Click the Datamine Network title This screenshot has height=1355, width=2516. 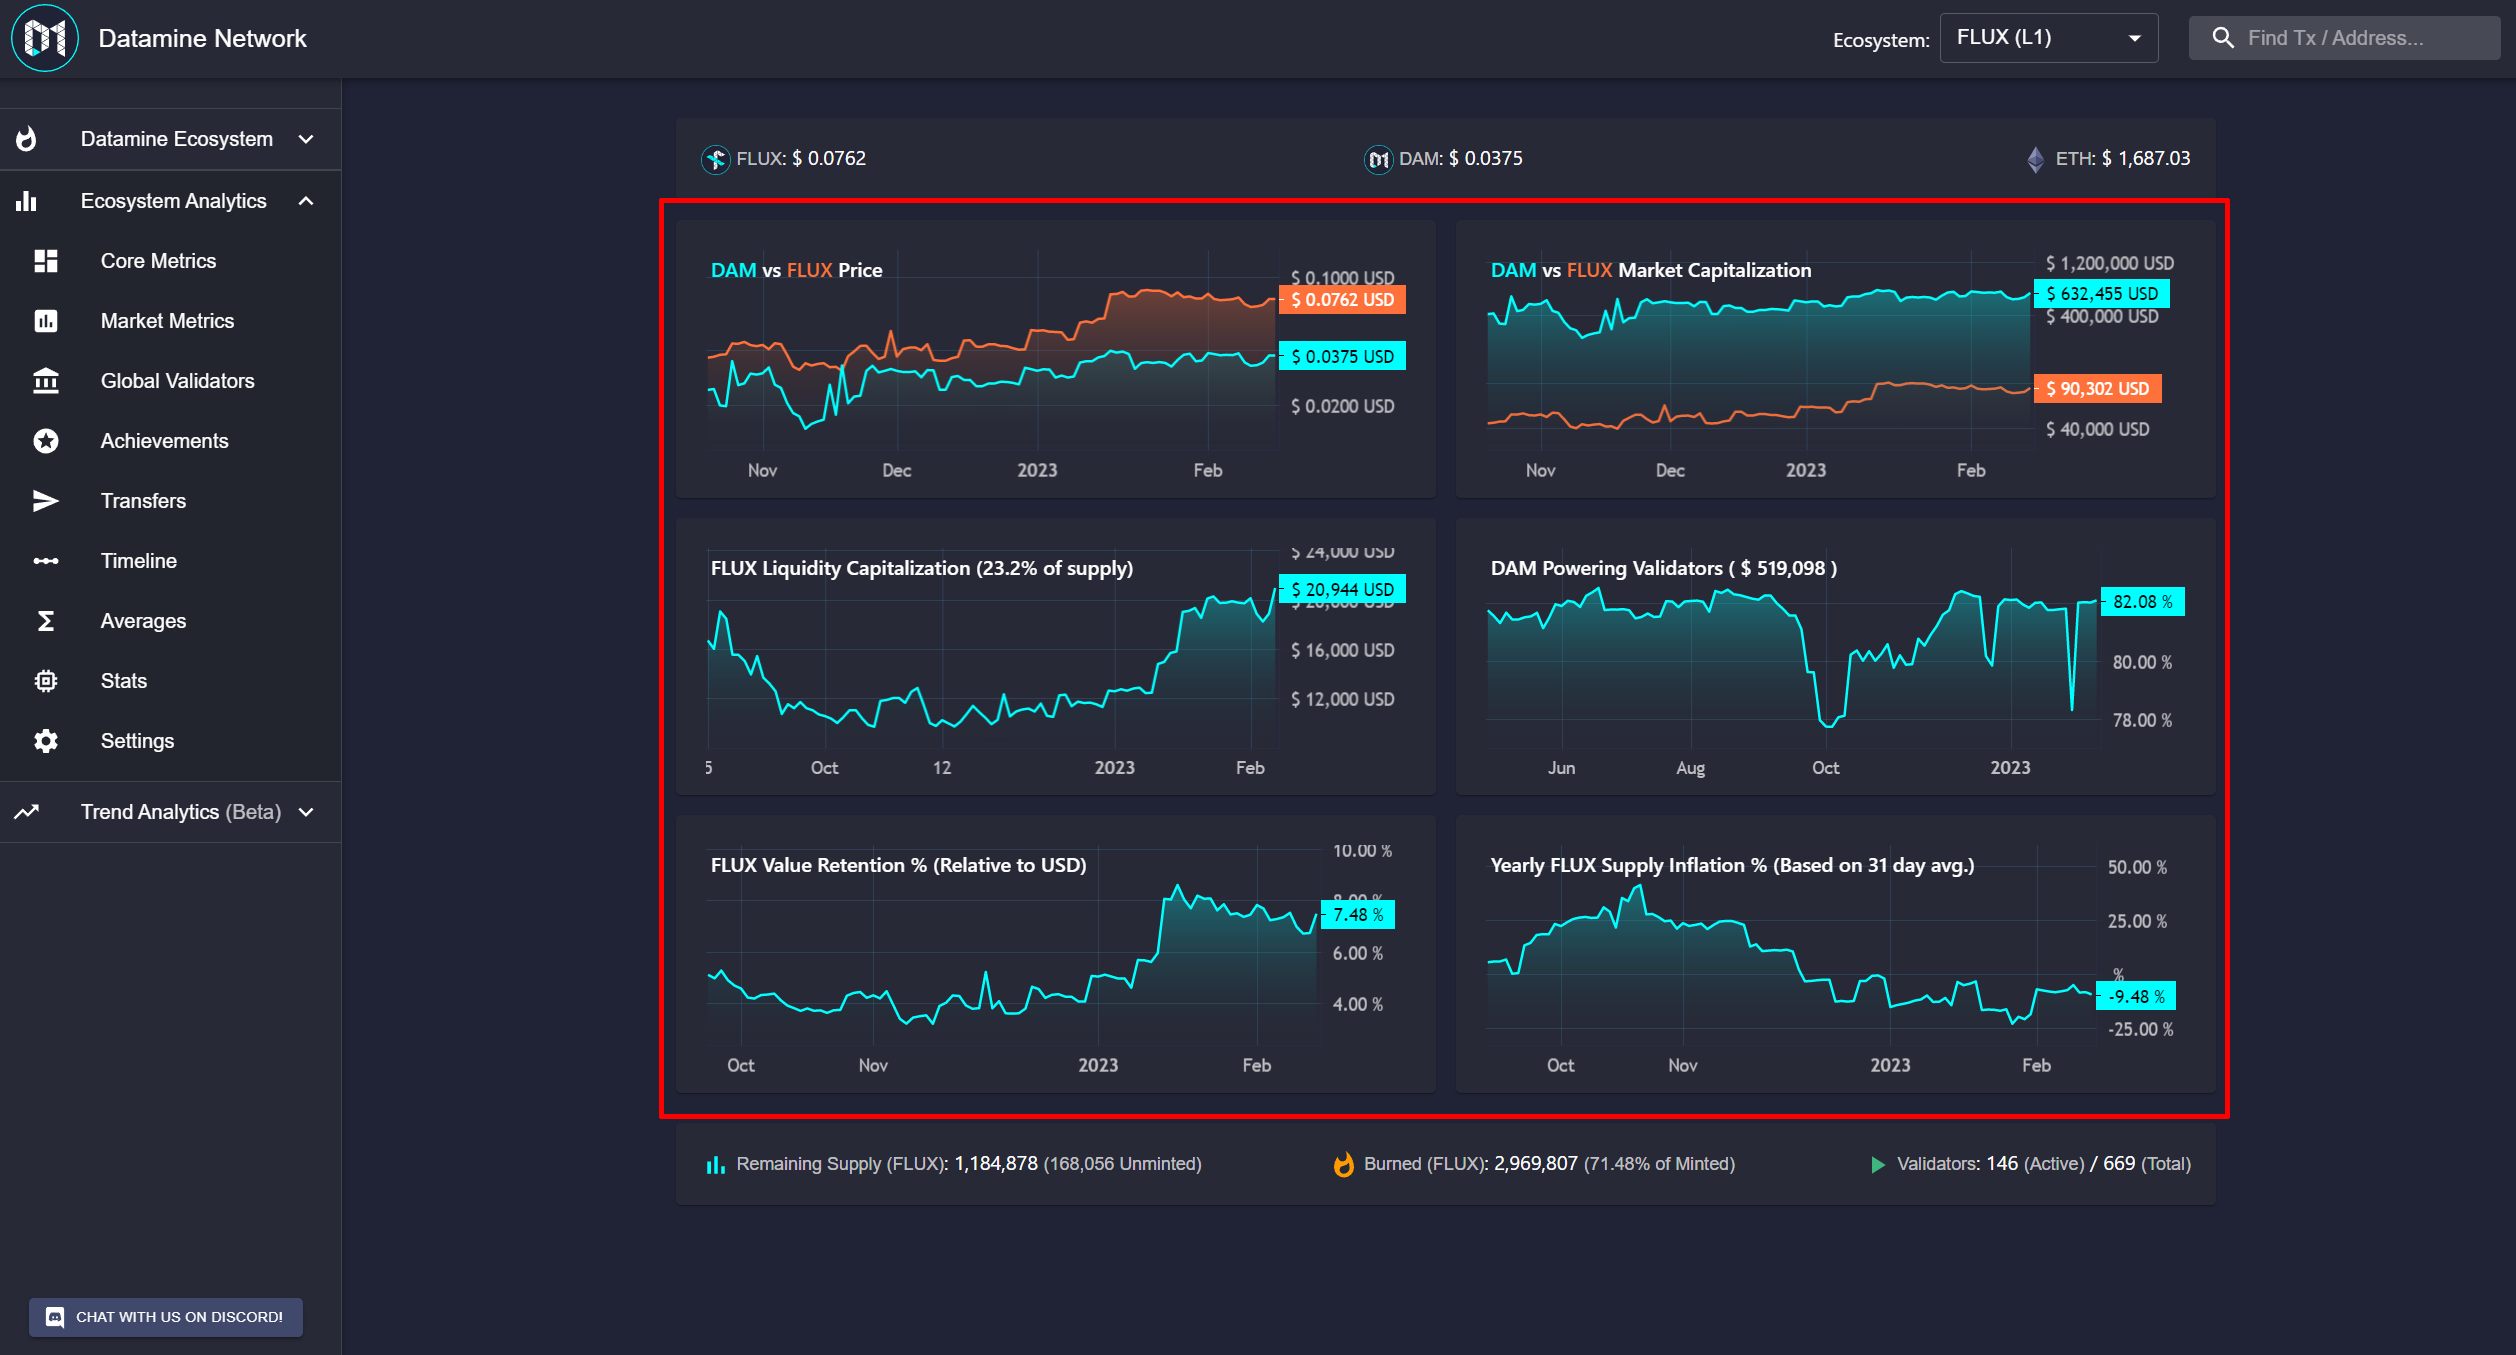tap(202, 38)
